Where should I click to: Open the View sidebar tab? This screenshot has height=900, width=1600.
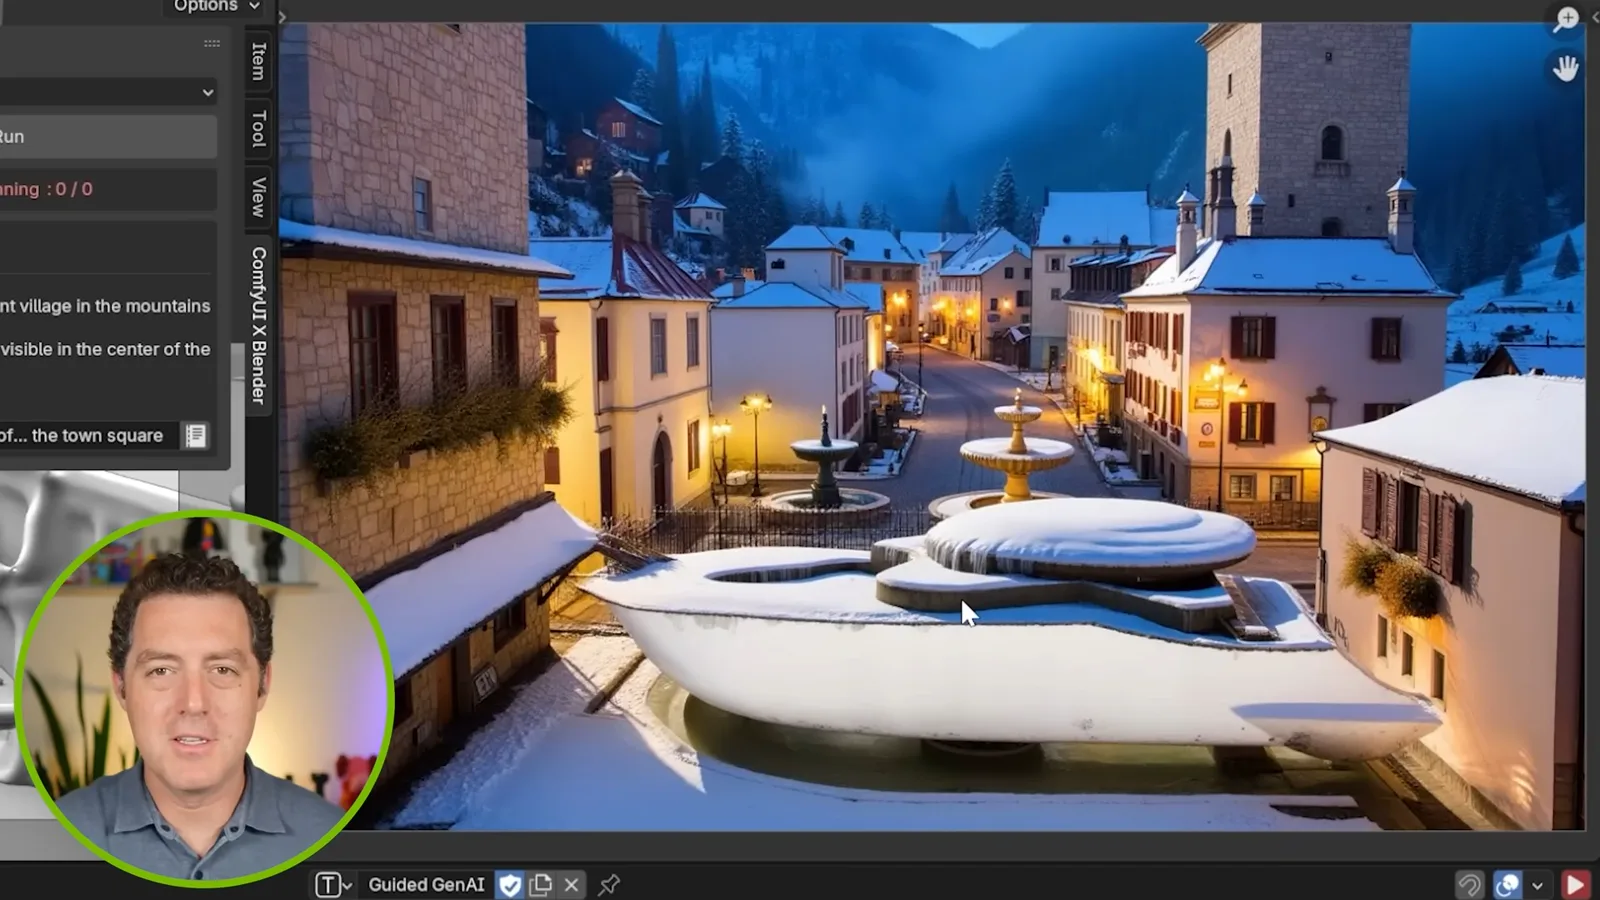tap(259, 197)
